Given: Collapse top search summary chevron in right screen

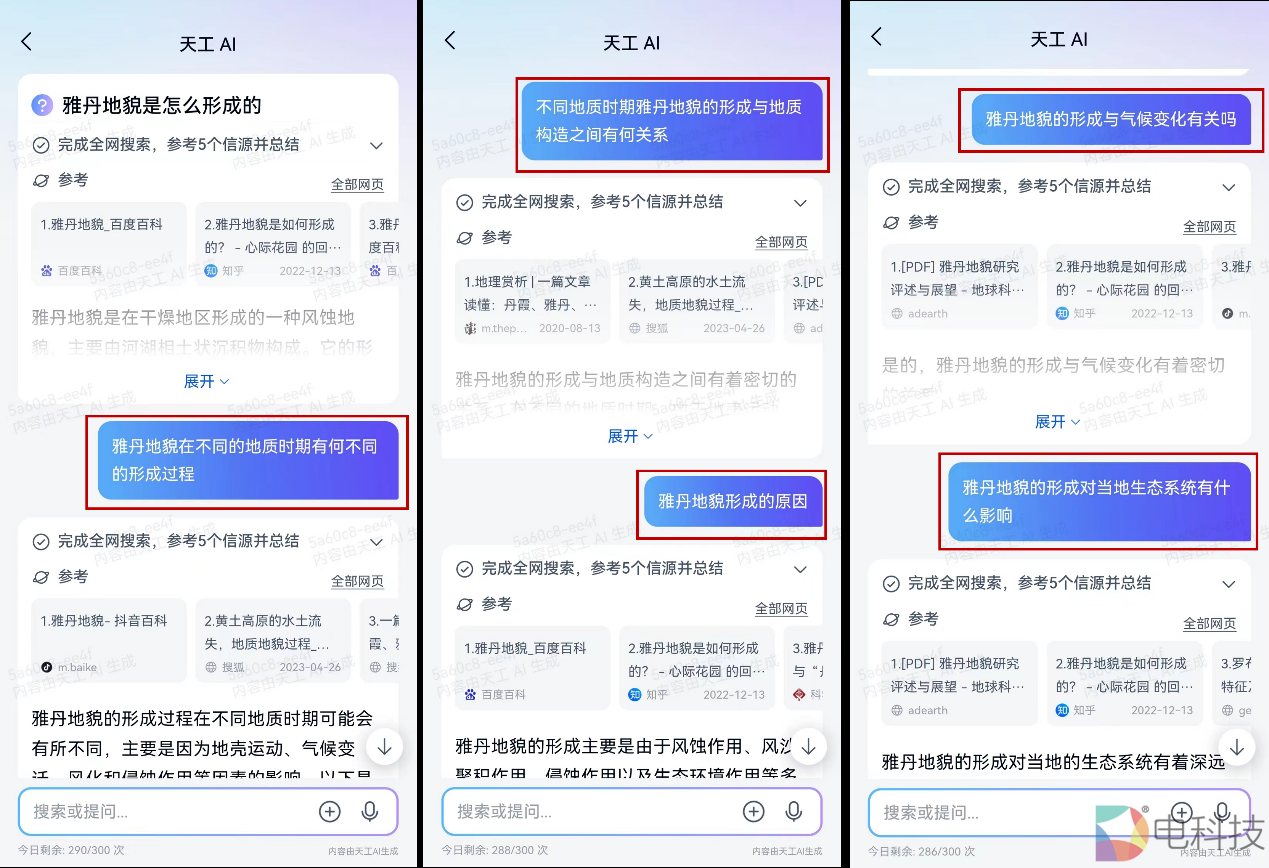Looking at the screenshot, I should [x=1230, y=187].
